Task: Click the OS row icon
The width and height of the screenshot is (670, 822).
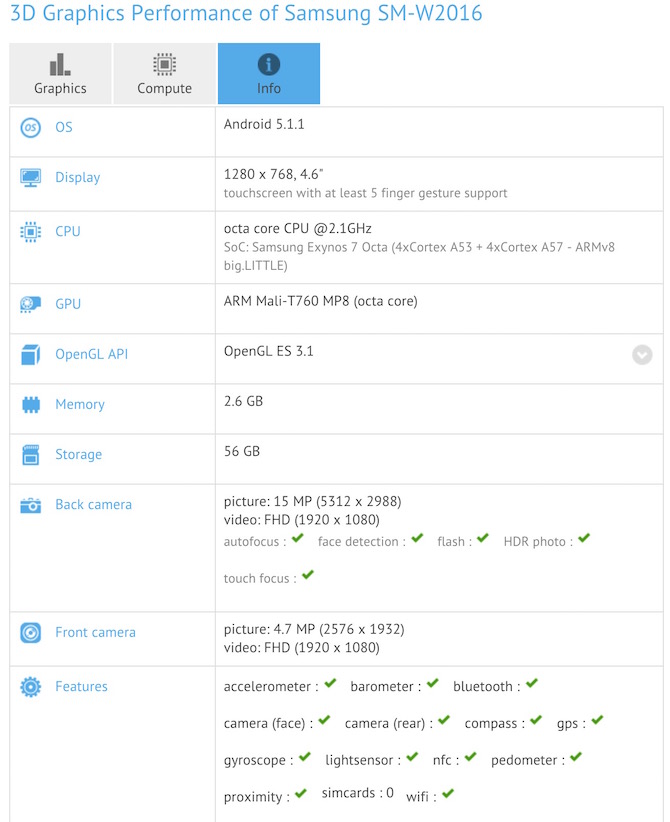Action: pos(30,127)
